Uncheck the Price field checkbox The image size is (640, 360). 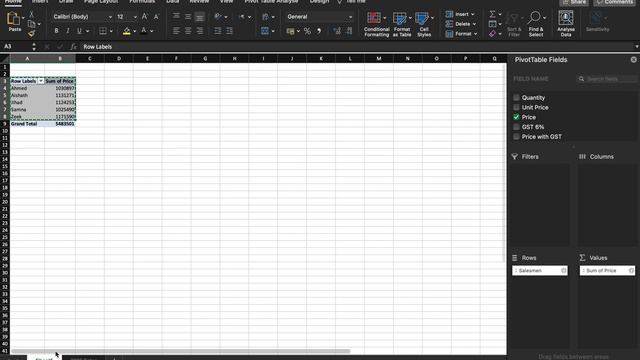(x=516, y=117)
